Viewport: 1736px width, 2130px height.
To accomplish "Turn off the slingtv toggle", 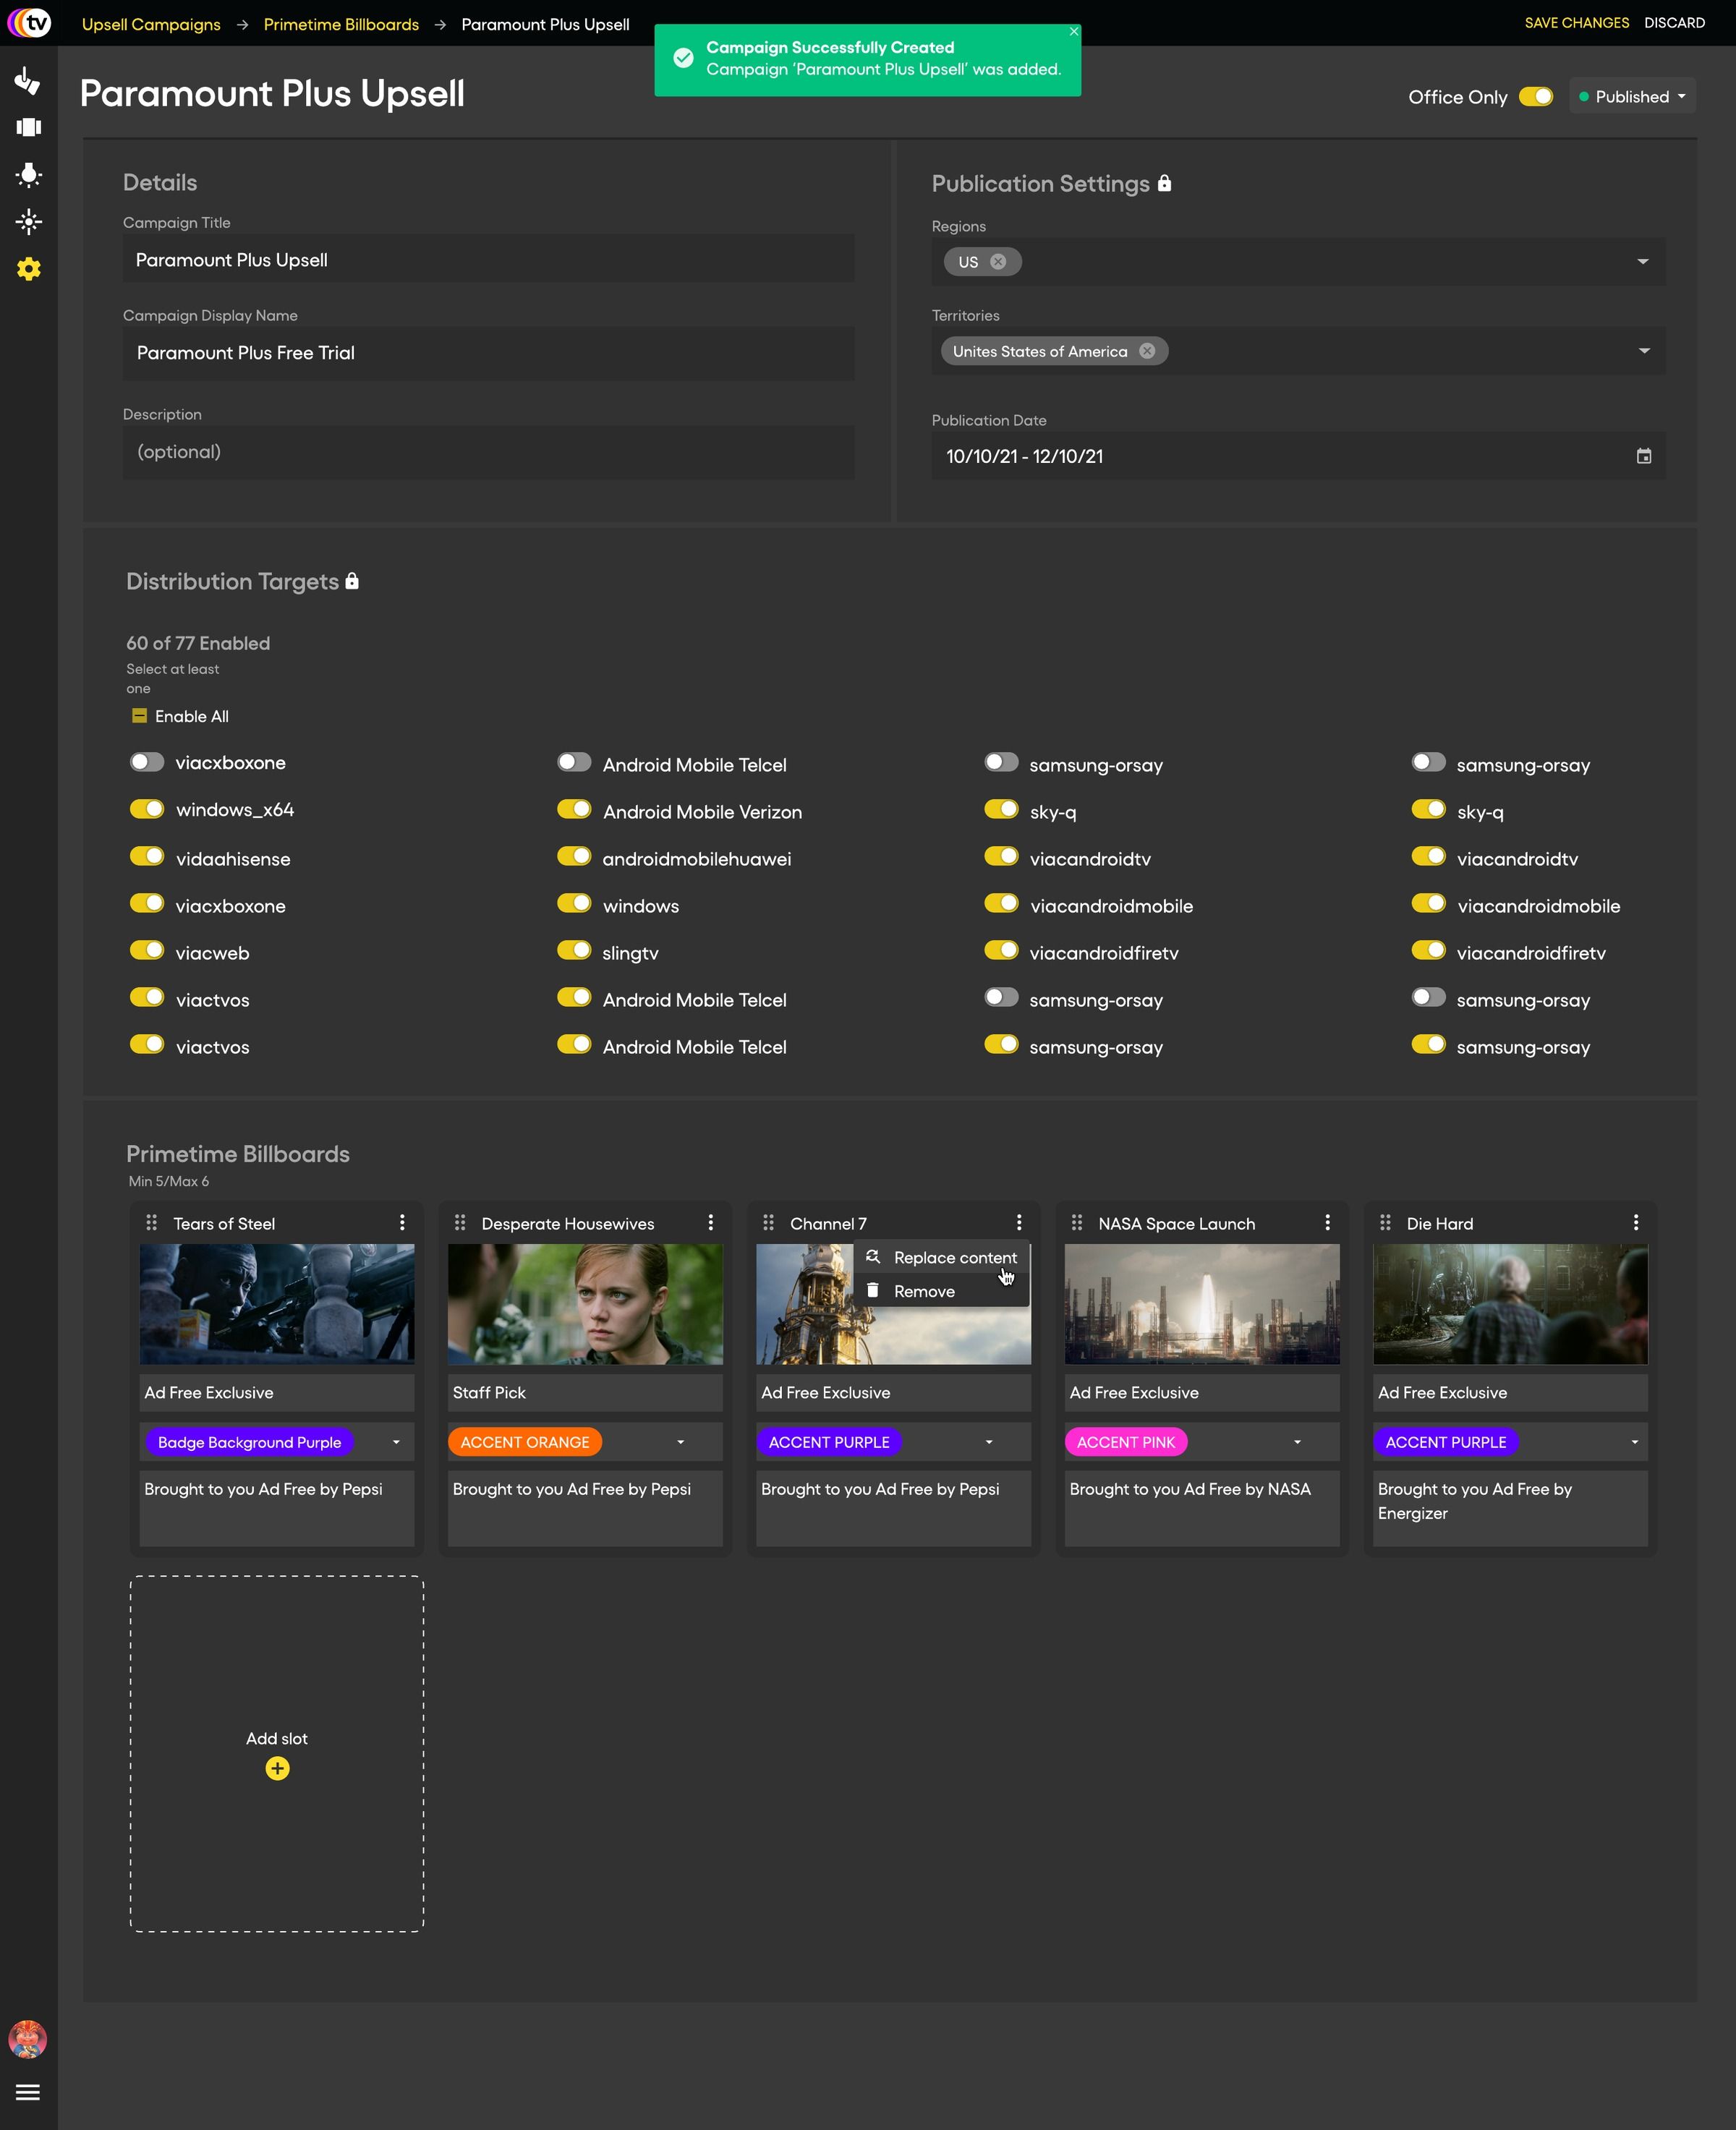I will tap(574, 950).
